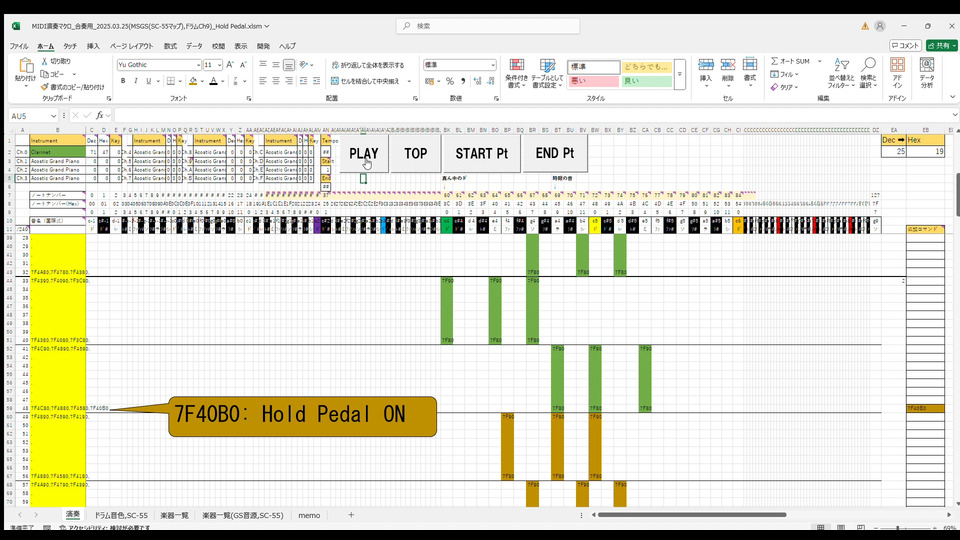Open the font size 11 dropdown
The image size is (960, 540).
(x=219, y=65)
